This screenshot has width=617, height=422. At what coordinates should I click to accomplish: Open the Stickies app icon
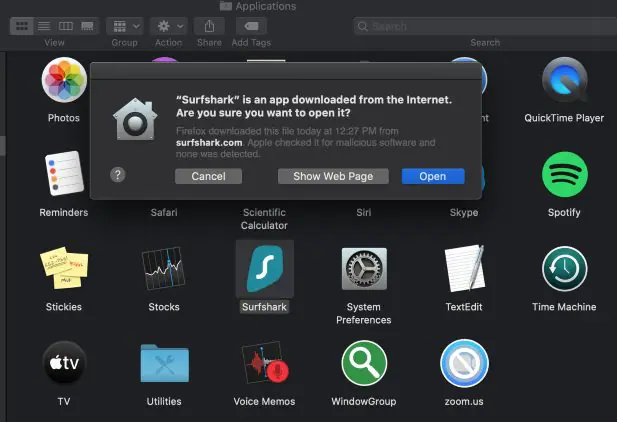pos(64,268)
